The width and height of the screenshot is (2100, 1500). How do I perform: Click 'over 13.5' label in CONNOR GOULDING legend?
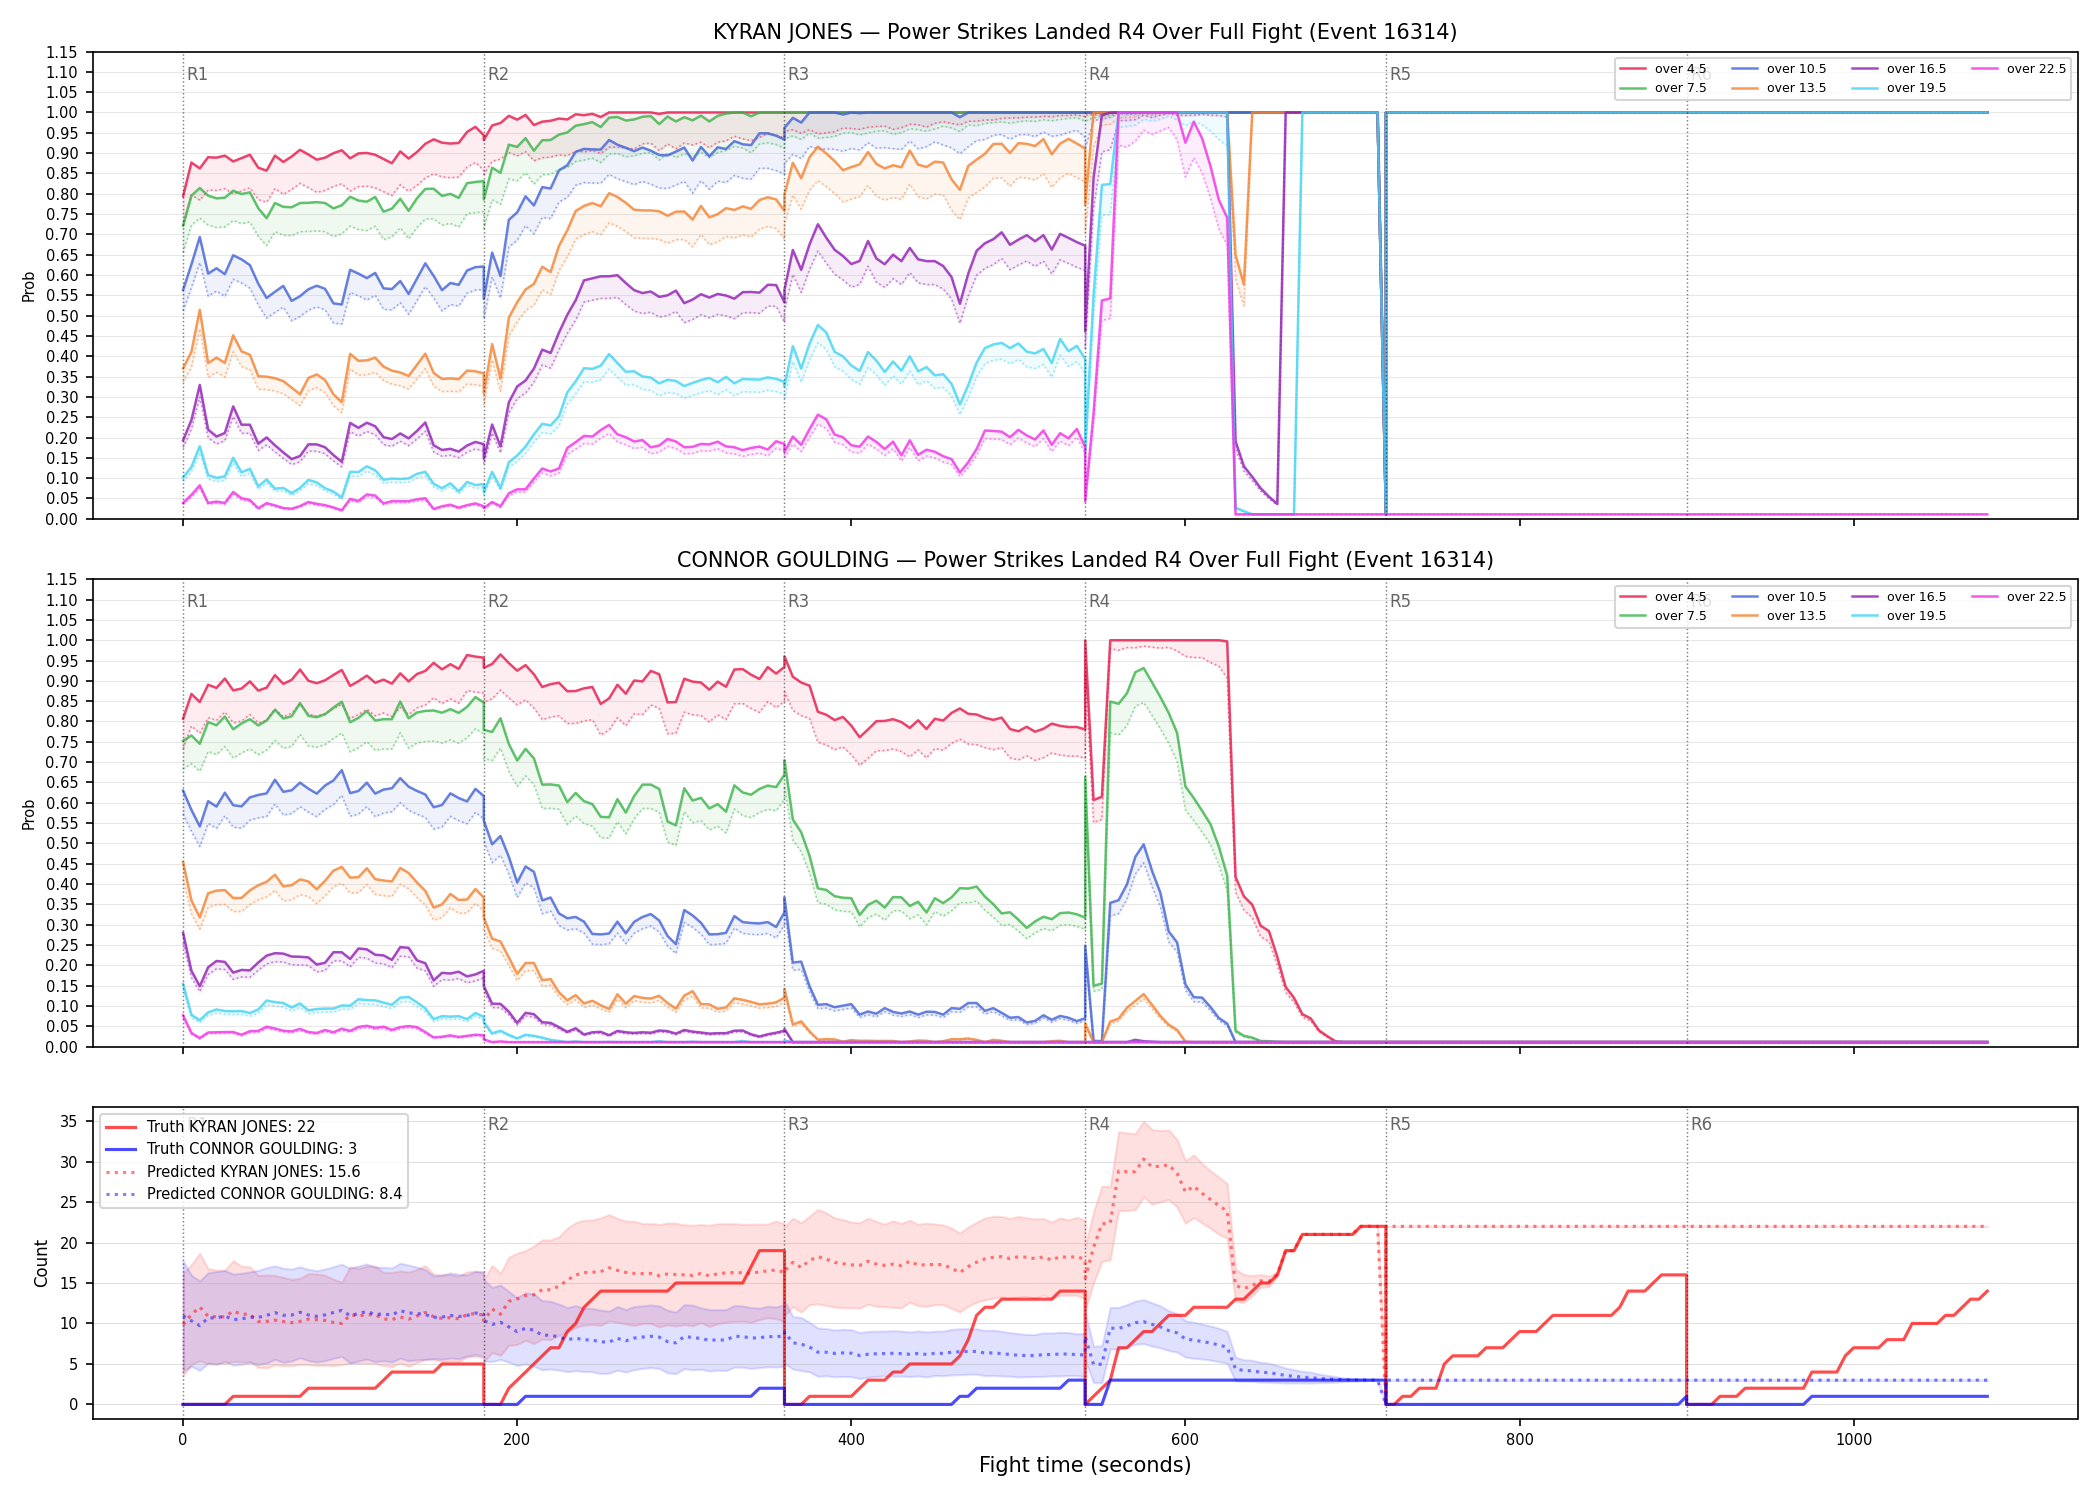(1797, 616)
